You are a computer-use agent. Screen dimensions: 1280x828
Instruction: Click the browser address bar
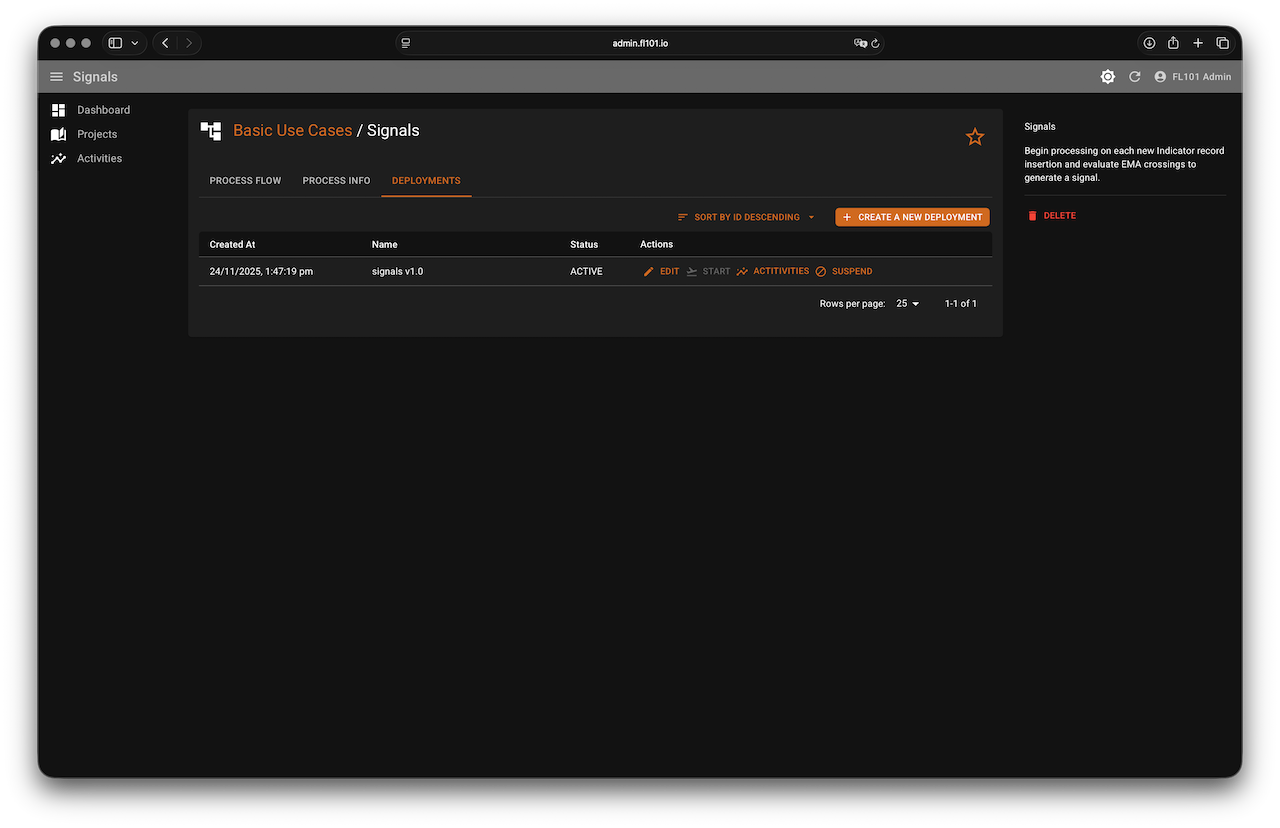pyautogui.click(x=640, y=43)
